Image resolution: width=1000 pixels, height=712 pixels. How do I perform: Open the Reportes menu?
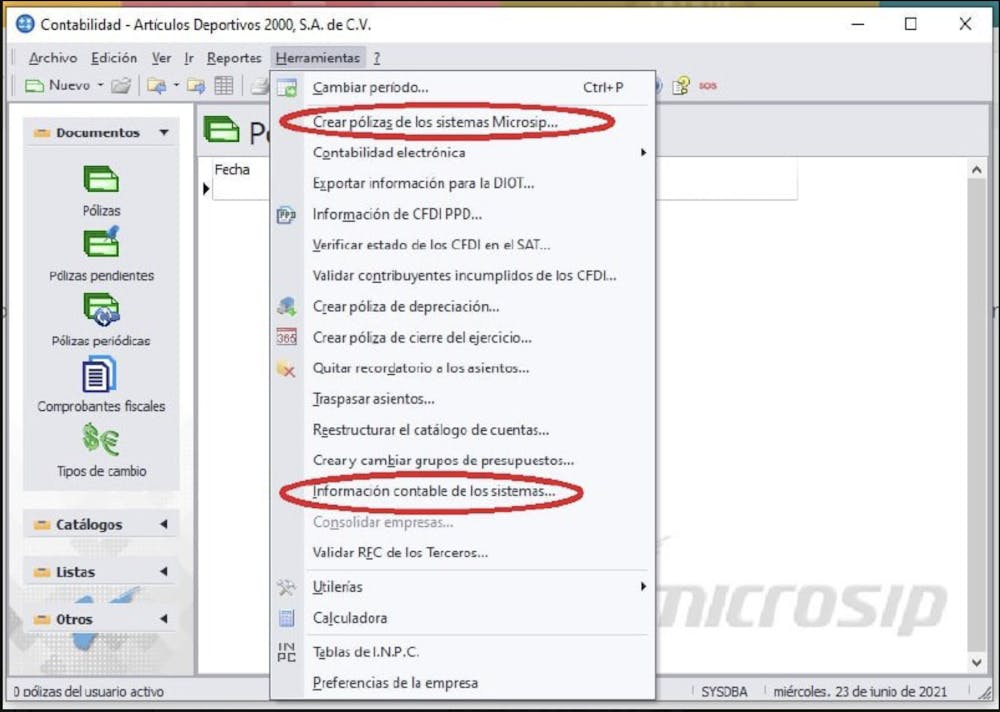[x=234, y=58]
